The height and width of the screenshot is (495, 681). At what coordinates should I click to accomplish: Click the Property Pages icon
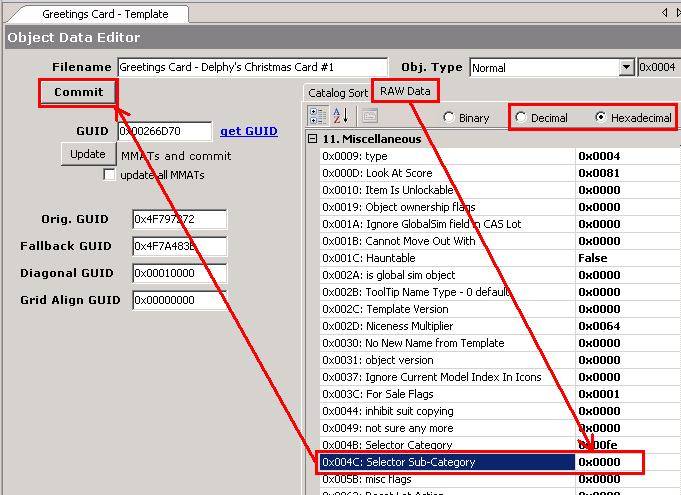point(369,116)
